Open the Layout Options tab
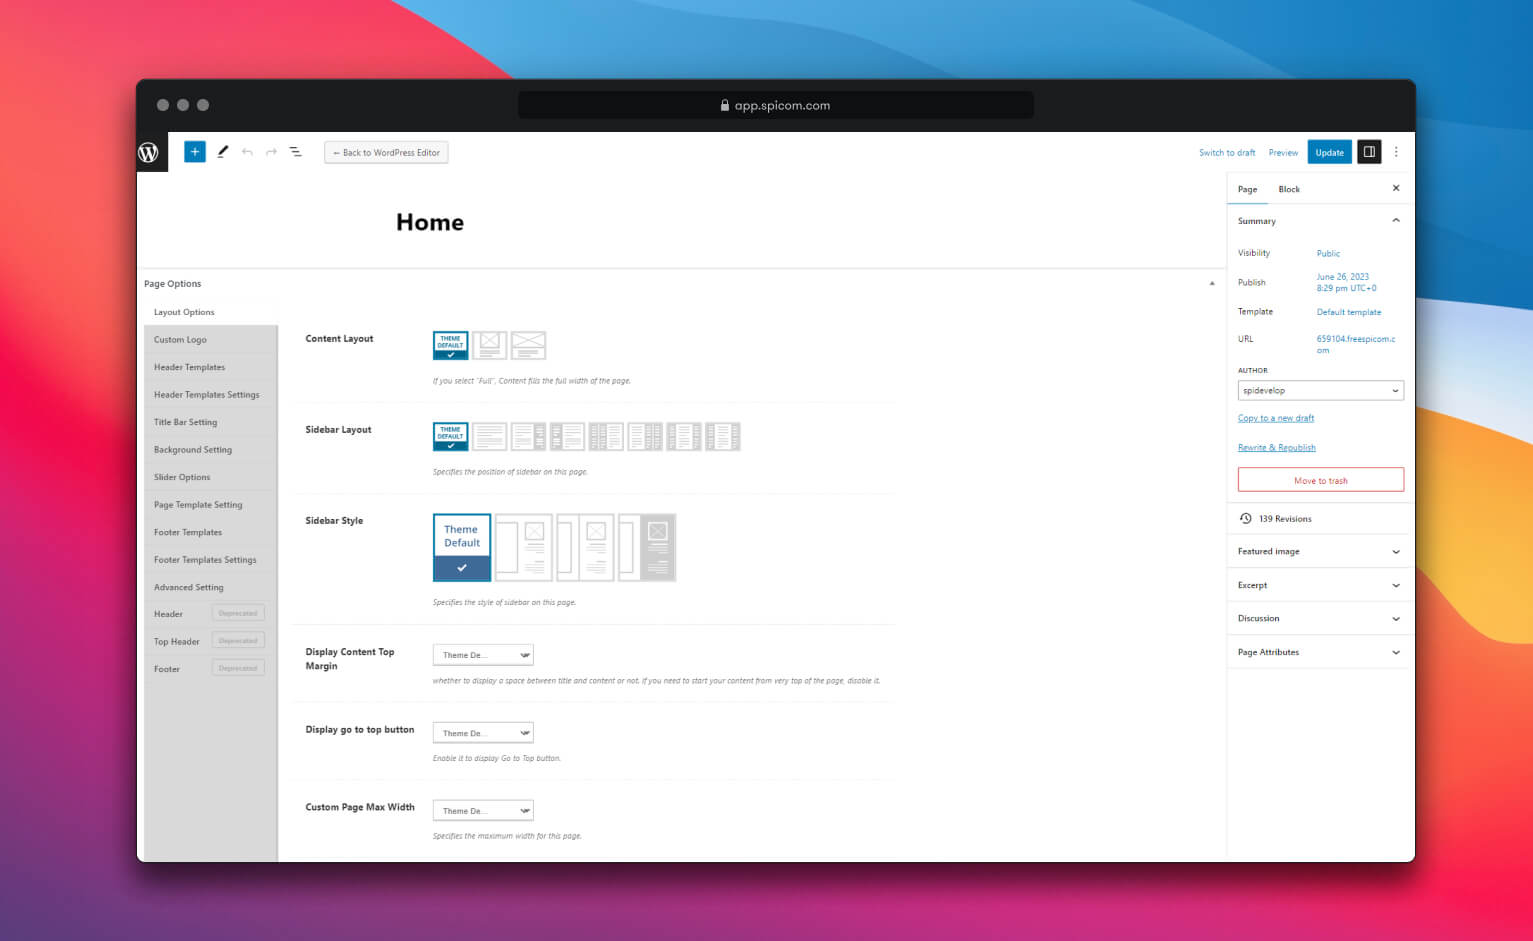 pyautogui.click(x=211, y=312)
